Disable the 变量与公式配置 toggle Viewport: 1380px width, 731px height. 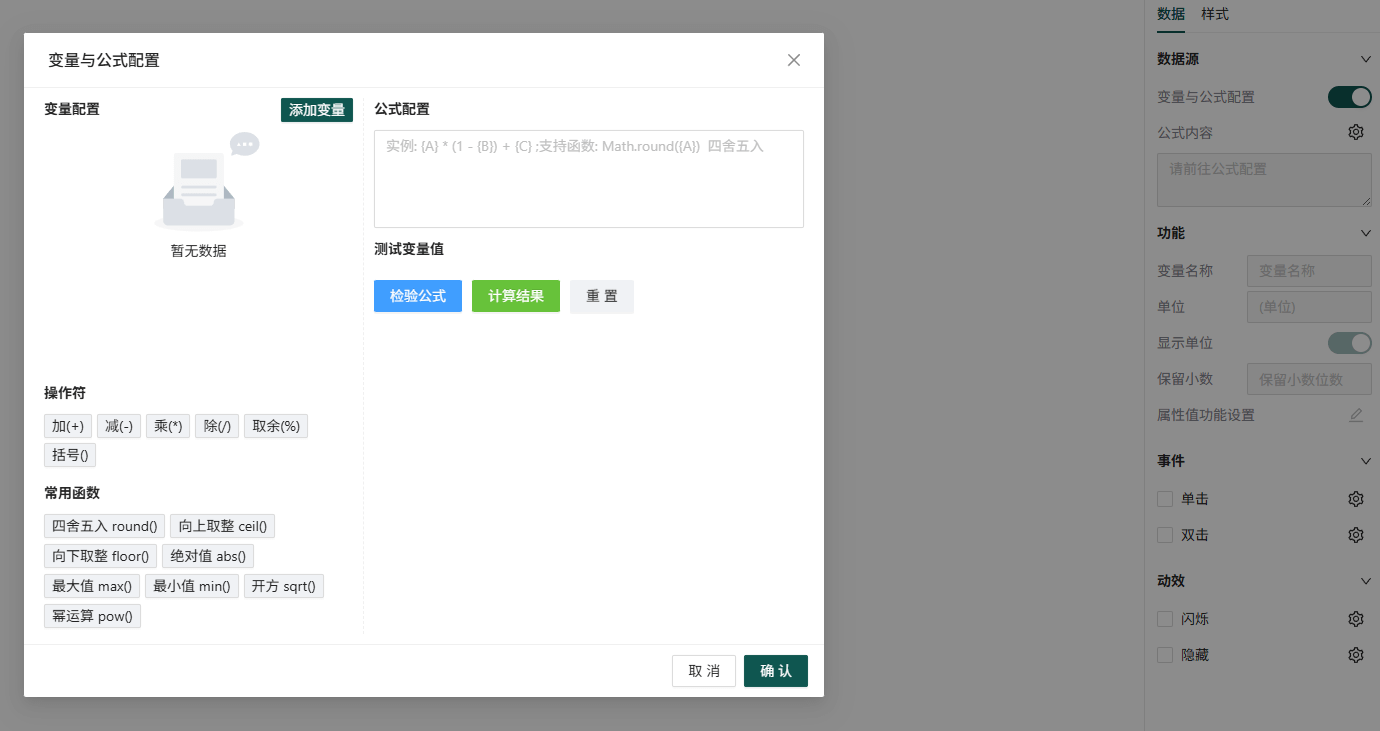[x=1349, y=95]
